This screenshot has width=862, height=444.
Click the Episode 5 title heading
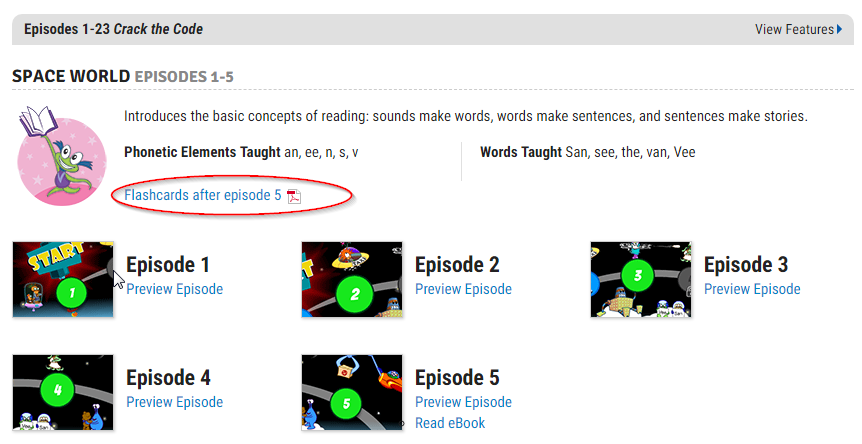pos(457,378)
